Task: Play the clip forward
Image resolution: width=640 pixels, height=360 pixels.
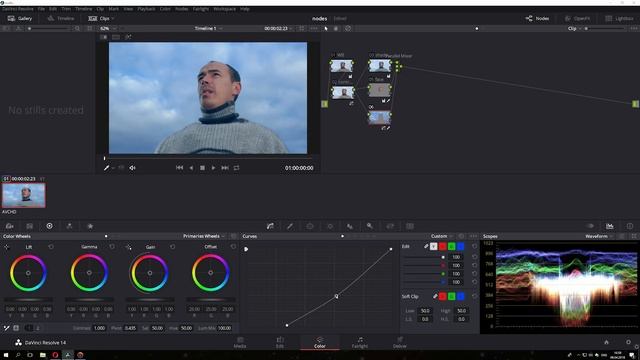Action: [x=213, y=168]
